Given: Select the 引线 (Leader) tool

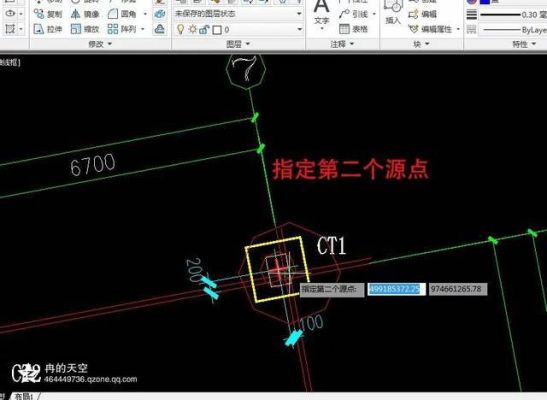Looking at the screenshot, I should [353, 14].
